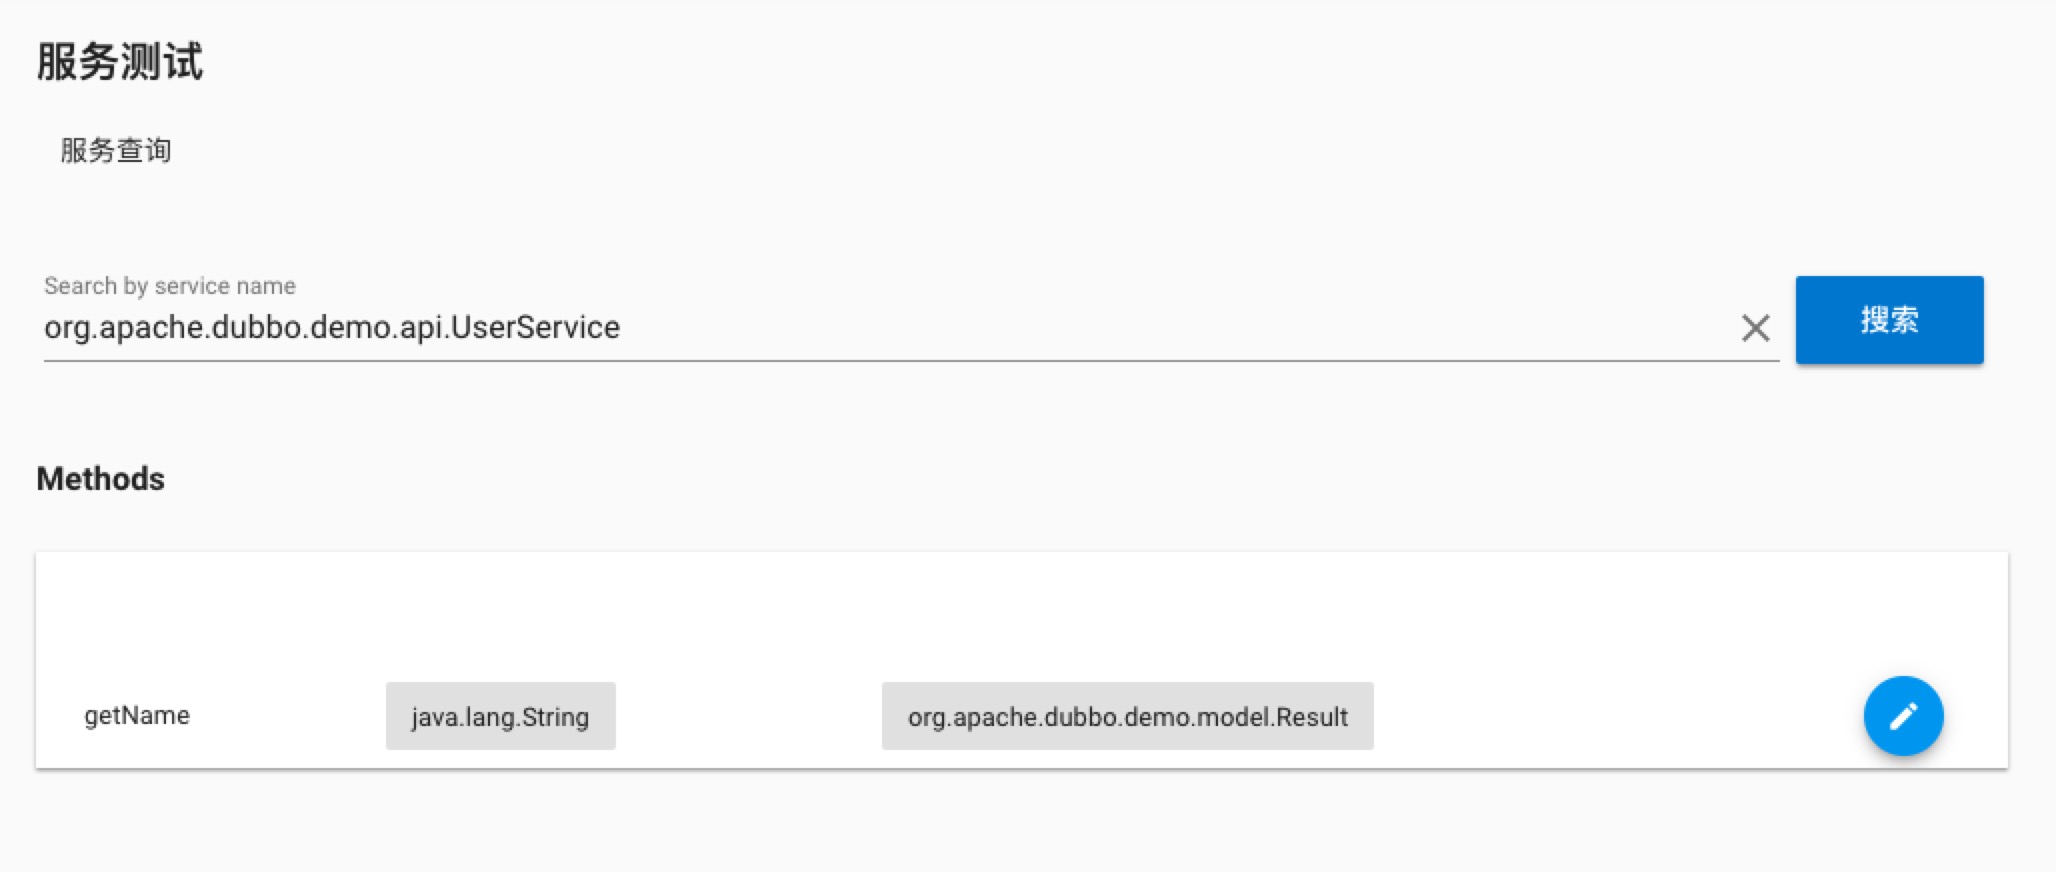Select the getName method name
This screenshot has height=872, width=2056.
137,715
